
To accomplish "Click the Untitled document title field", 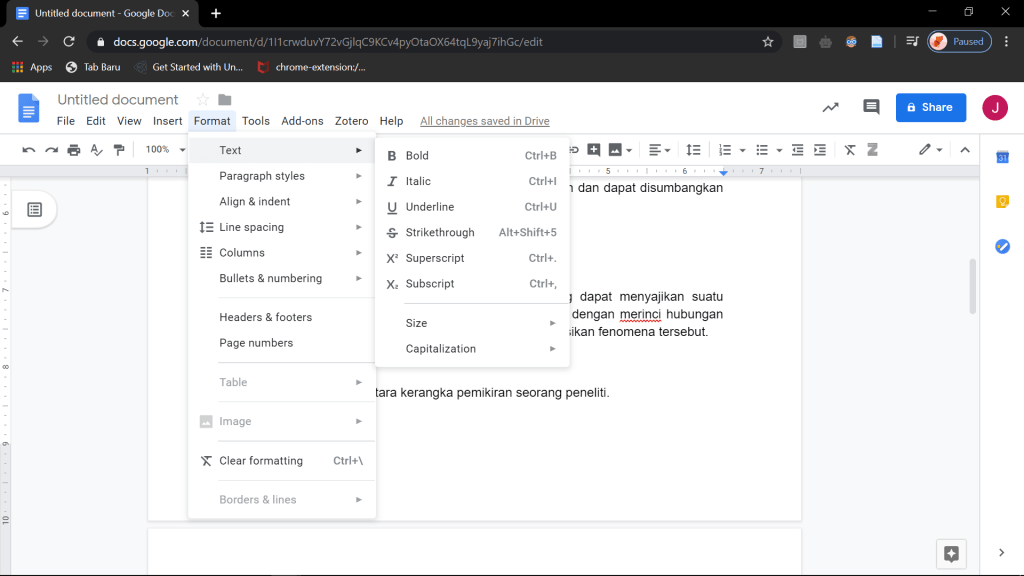I will [x=118, y=100].
